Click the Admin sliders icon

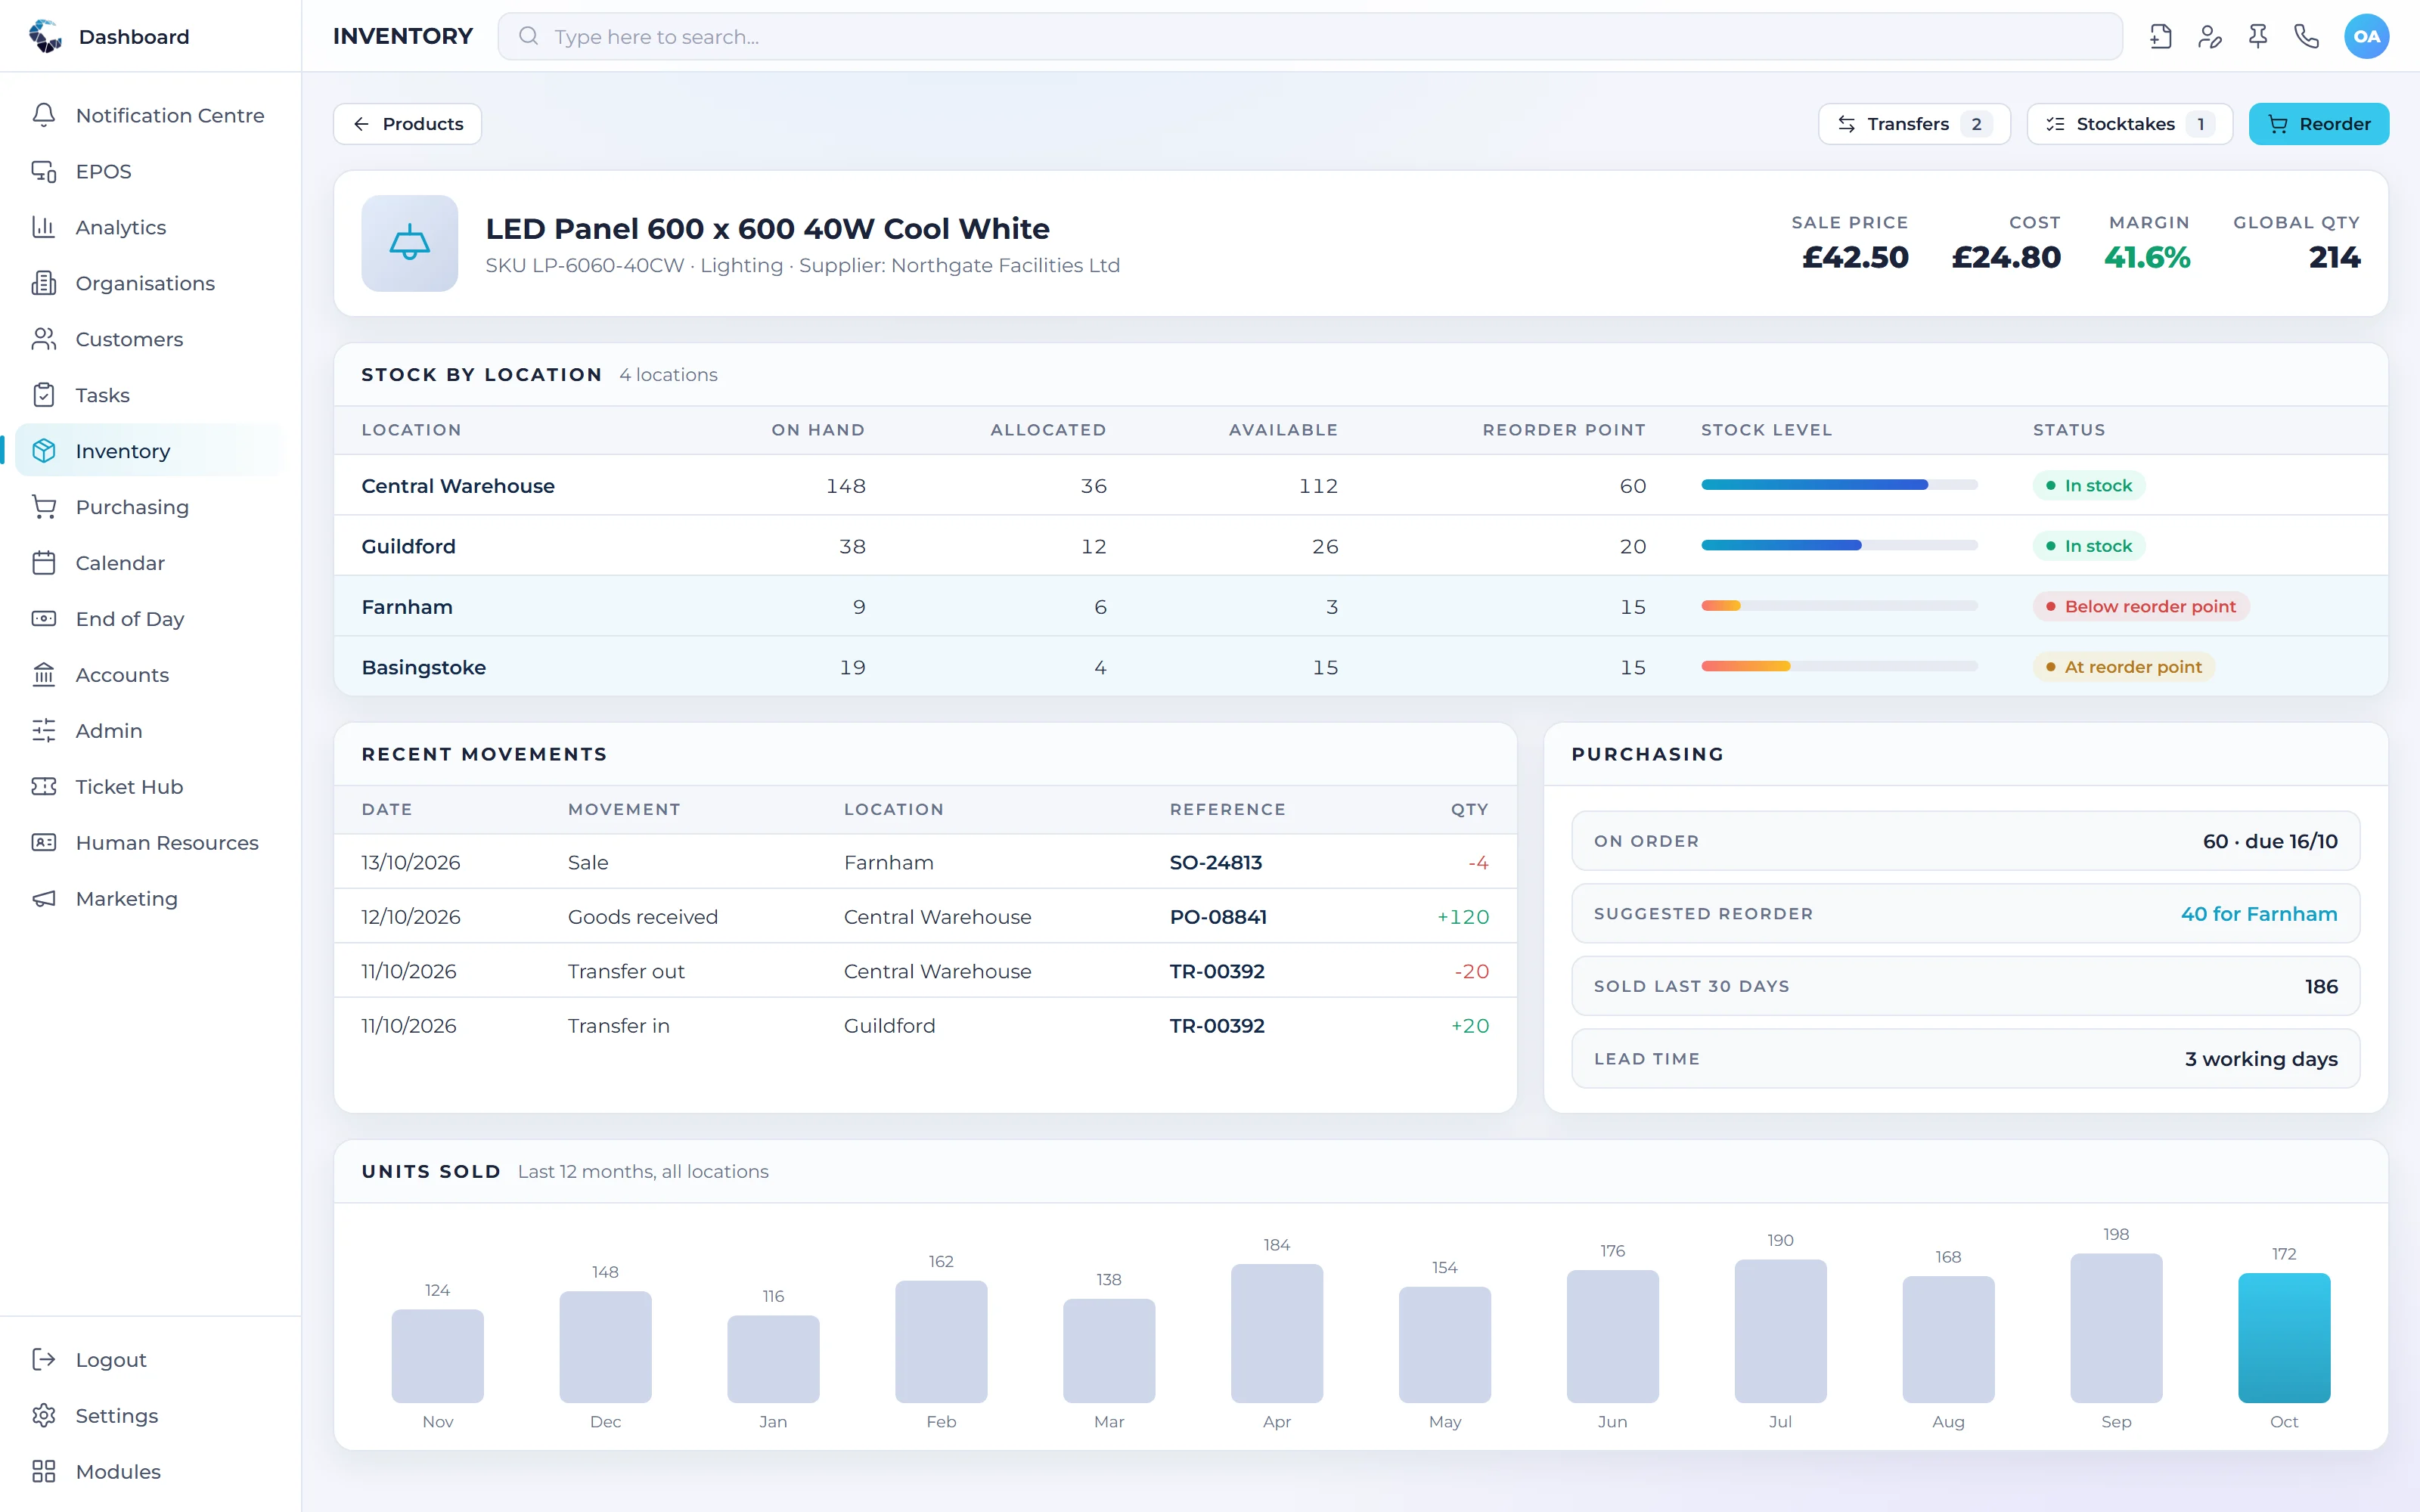coord(44,731)
